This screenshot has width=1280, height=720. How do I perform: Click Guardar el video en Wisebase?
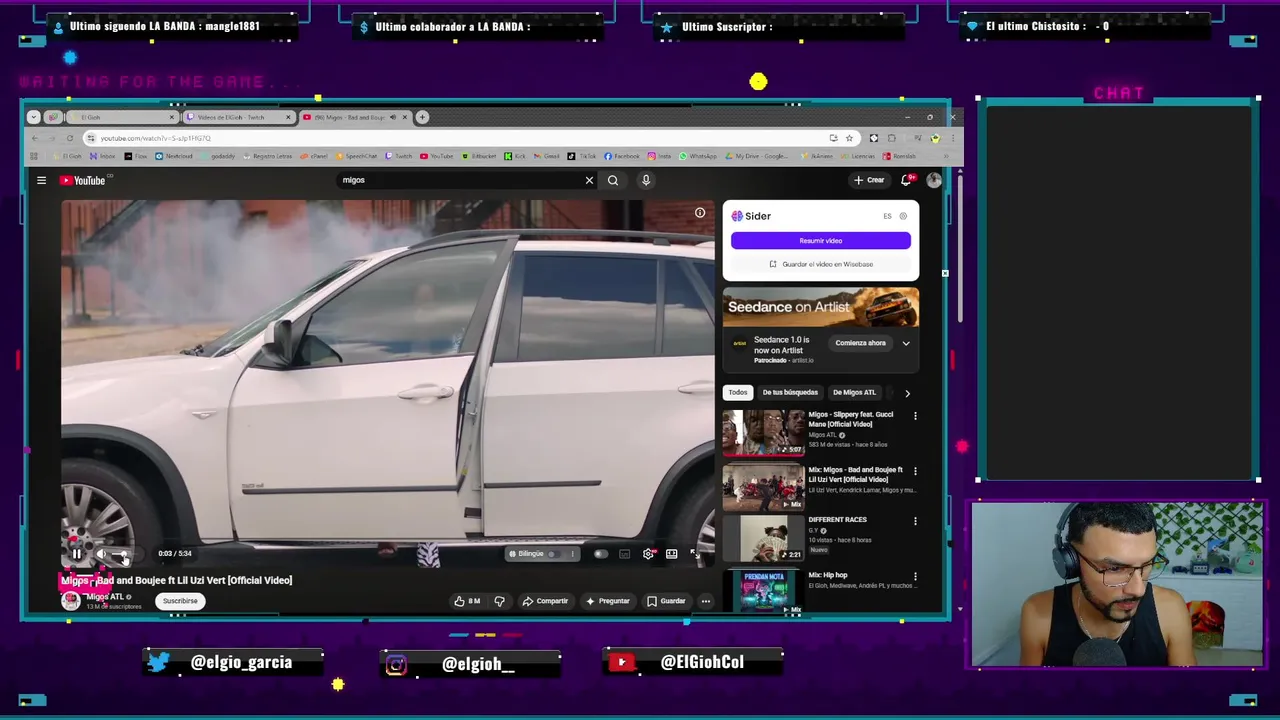point(820,264)
